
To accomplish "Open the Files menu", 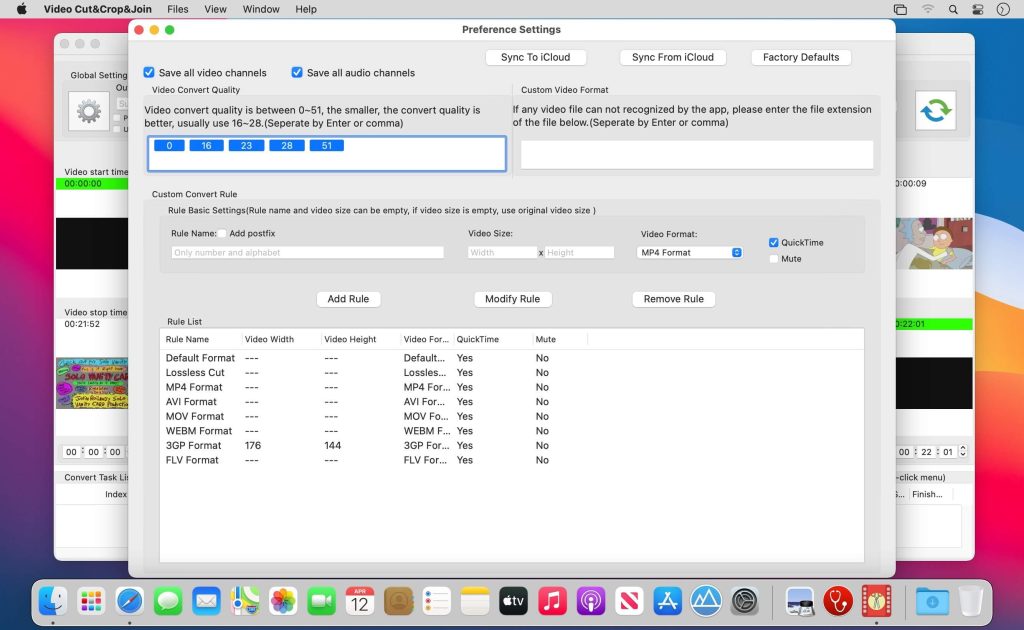I will coord(176,9).
